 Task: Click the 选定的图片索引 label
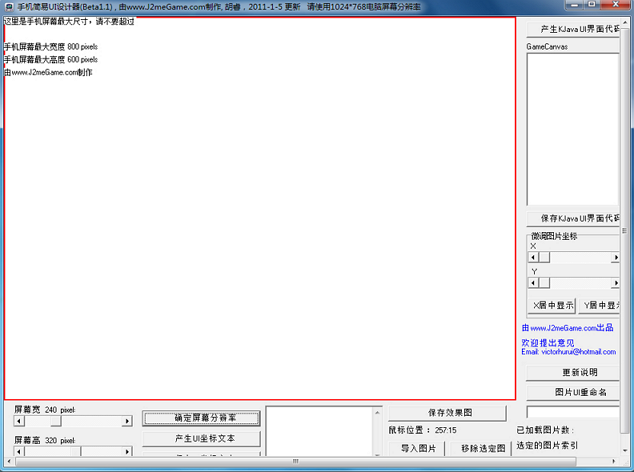click(547, 445)
